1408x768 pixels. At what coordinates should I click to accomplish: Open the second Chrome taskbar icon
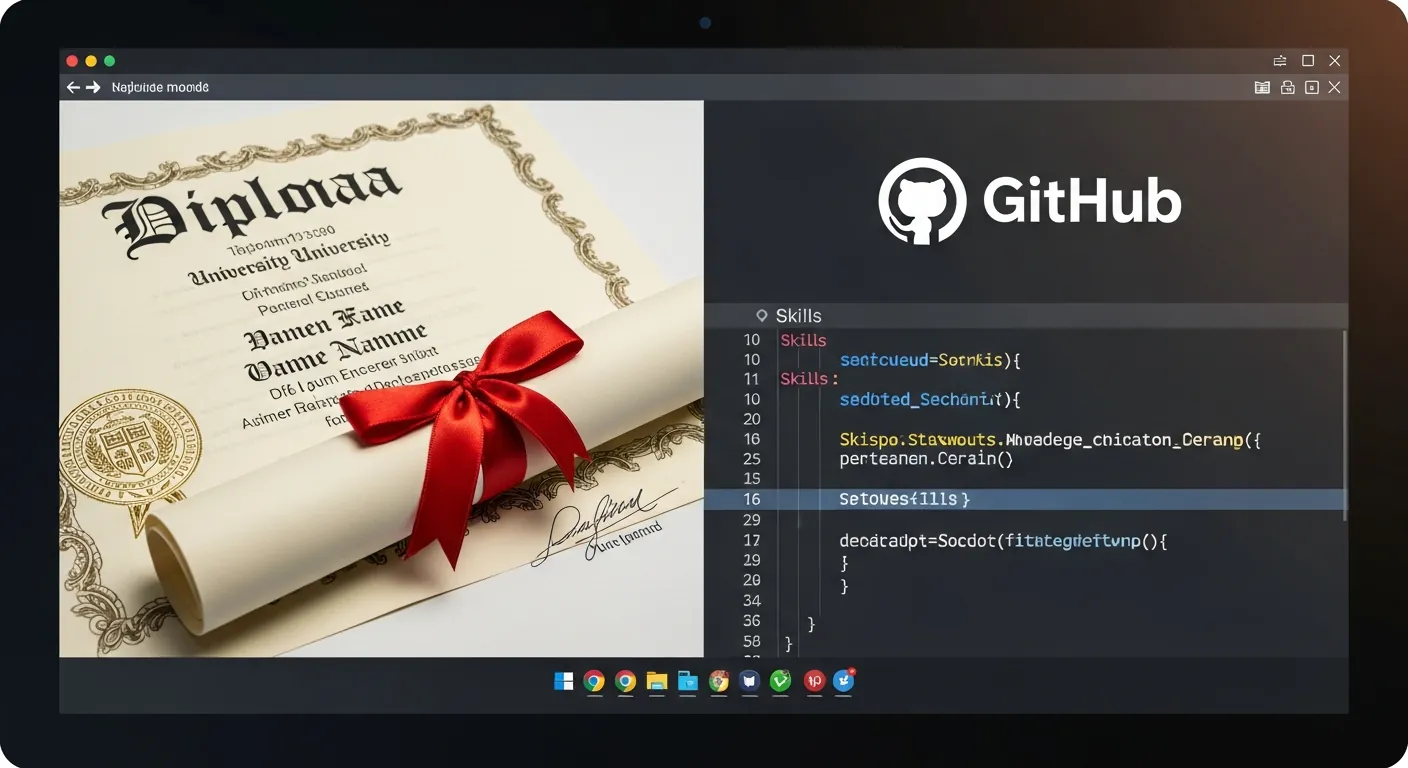click(x=625, y=681)
